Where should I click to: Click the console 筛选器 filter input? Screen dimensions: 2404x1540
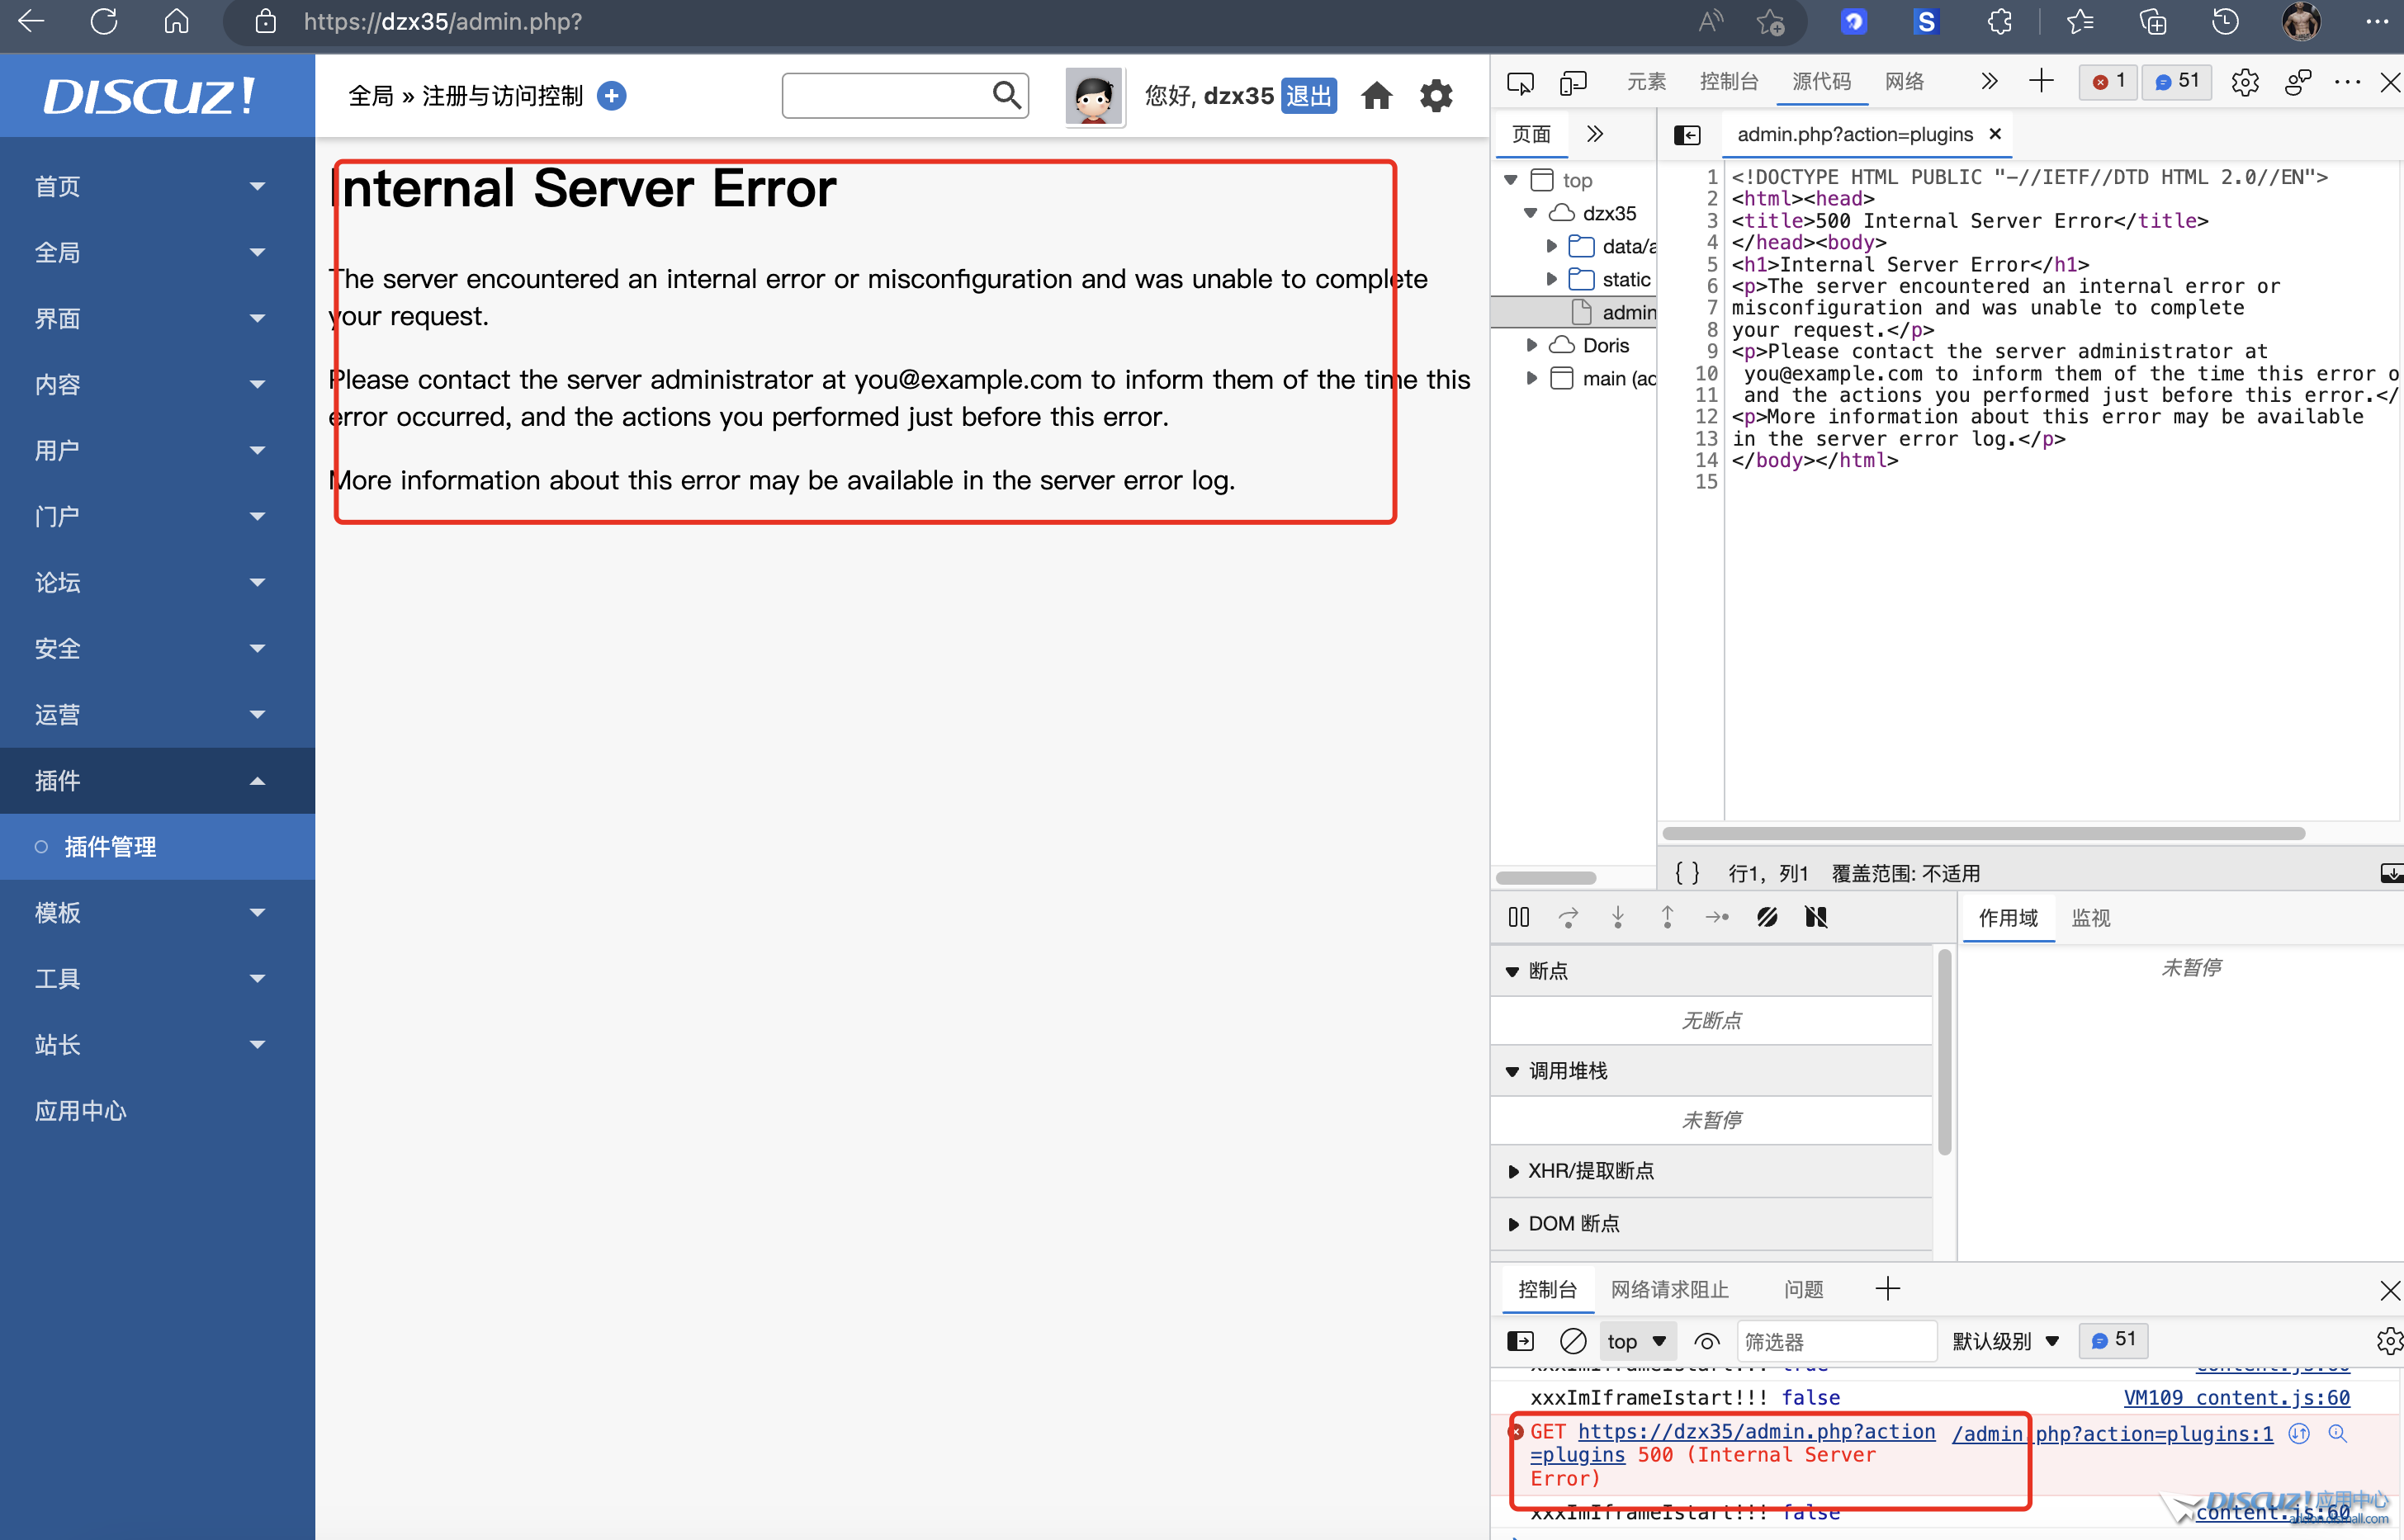[x=1835, y=1341]
